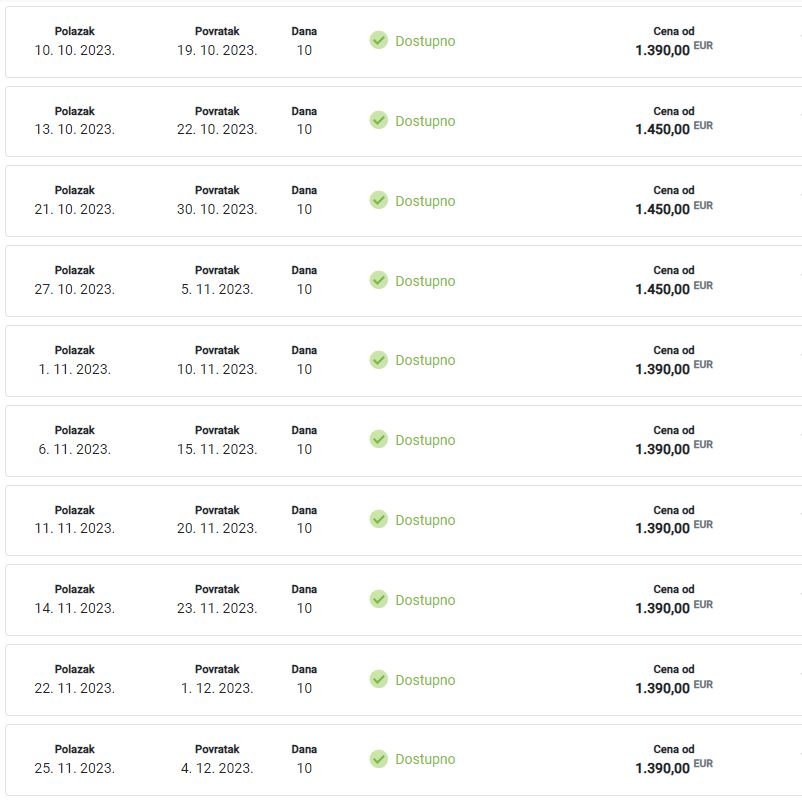This screenshot has height=800, width=802.
Task: Click the 1.390,00 EUR price for 25. 11. departure
Action: [674, 768]
